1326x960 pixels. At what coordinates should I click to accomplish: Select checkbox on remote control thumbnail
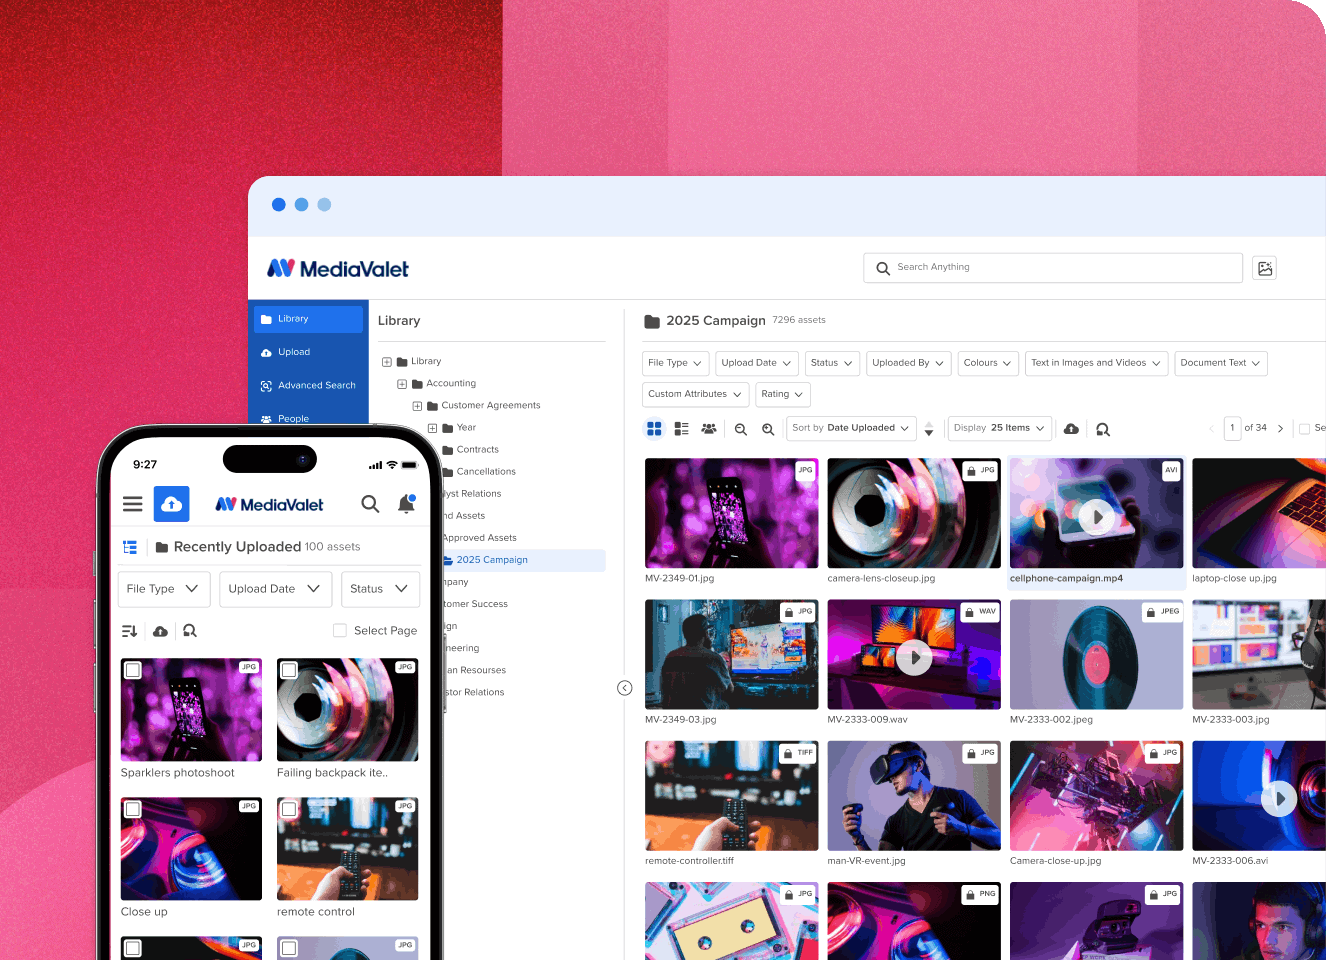[x=289, y=809]
